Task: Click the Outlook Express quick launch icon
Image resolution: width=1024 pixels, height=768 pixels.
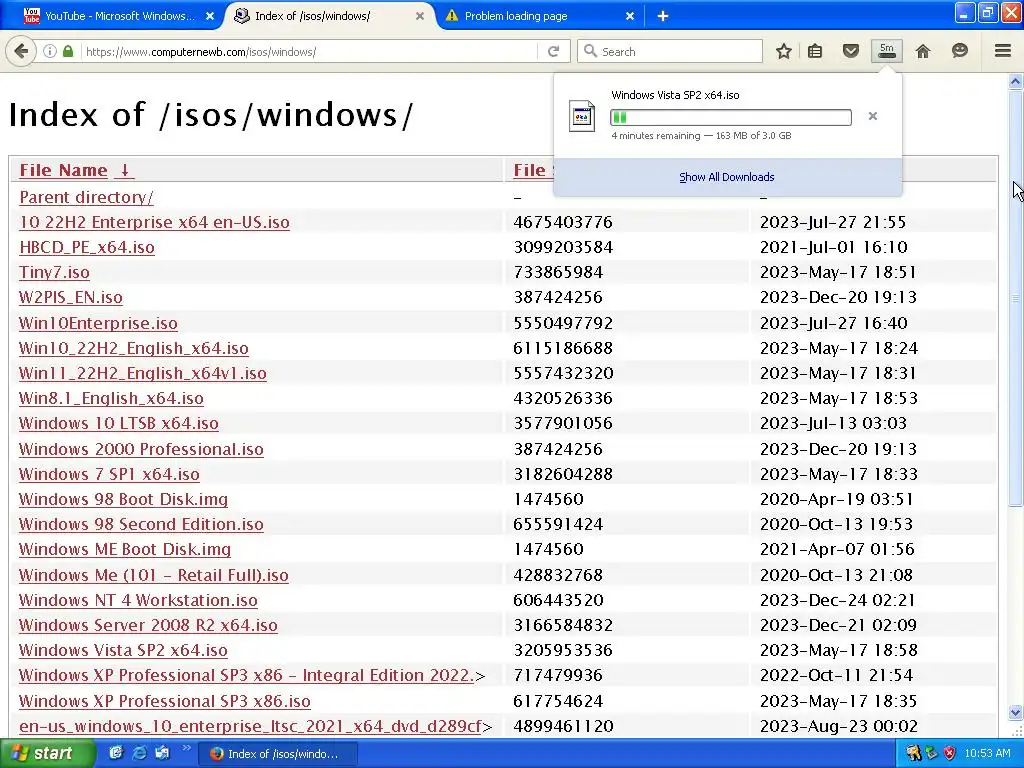Action: (x=162, y=753)
